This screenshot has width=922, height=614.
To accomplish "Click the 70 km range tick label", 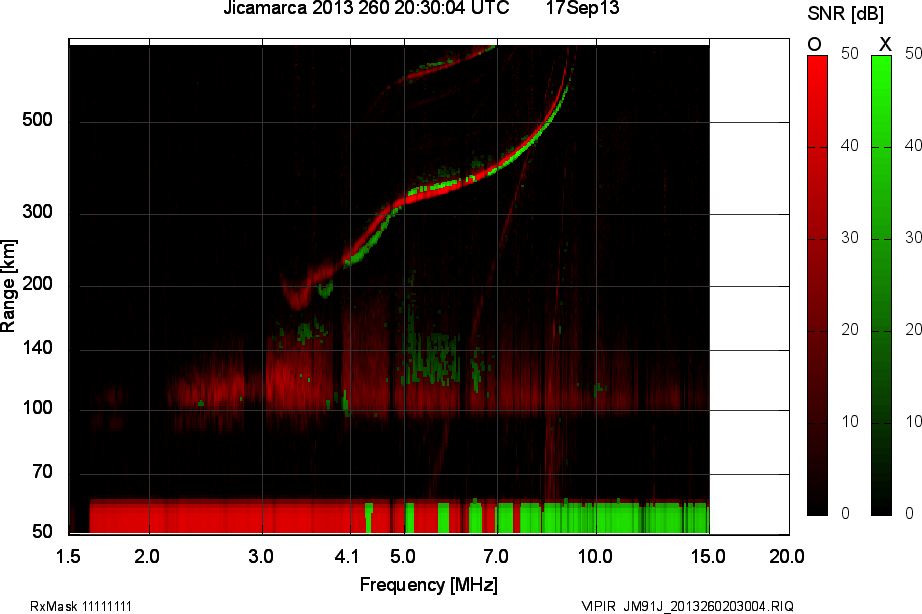I will [42, 471].
